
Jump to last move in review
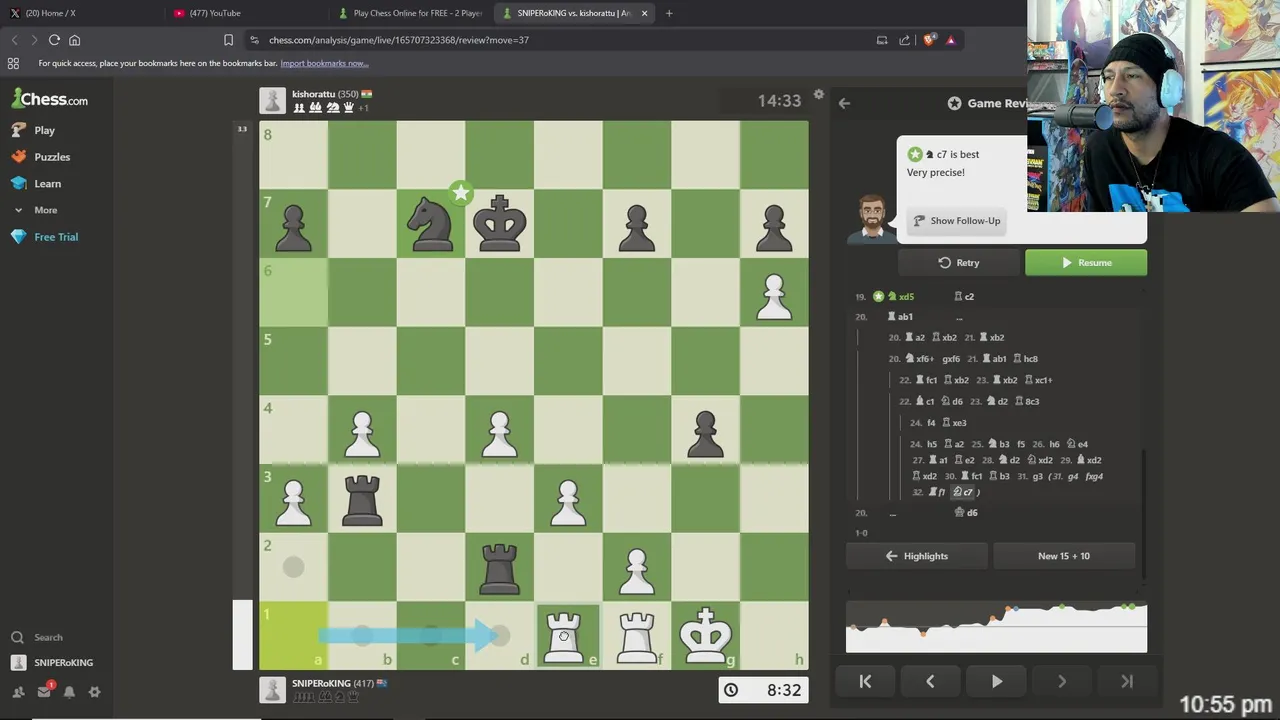(1127, 681)
